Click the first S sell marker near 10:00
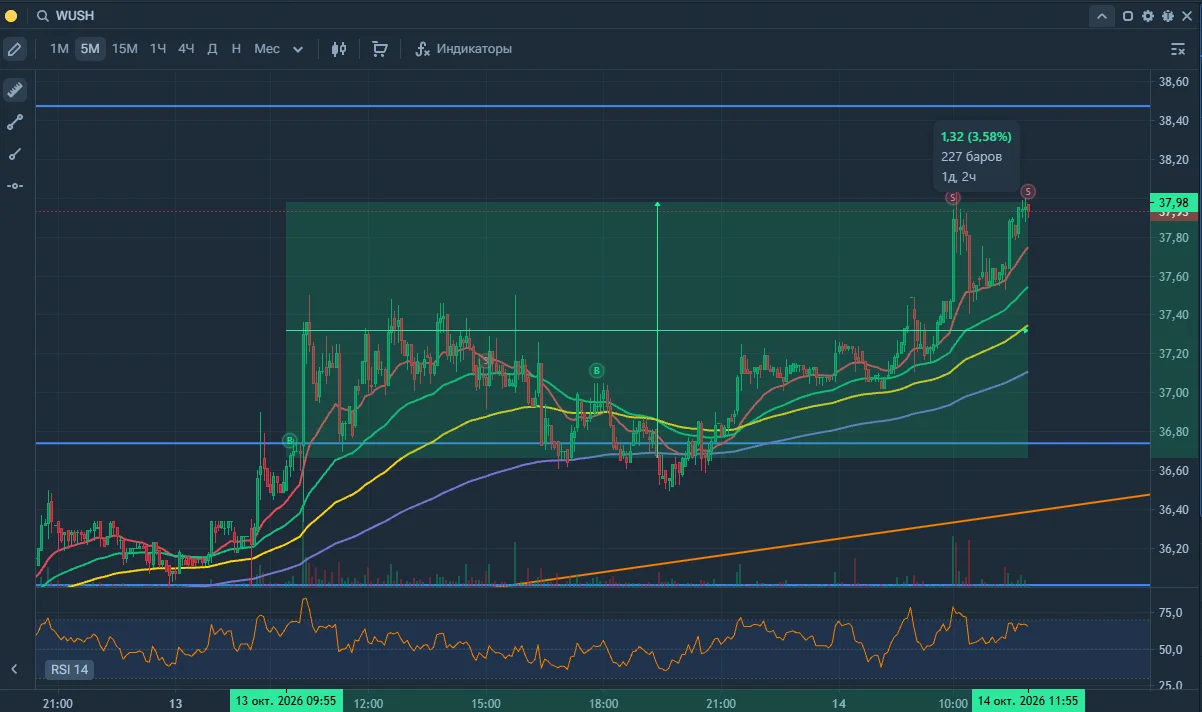This screenshot has height=712, width=1202. click(x=953, y=198)
